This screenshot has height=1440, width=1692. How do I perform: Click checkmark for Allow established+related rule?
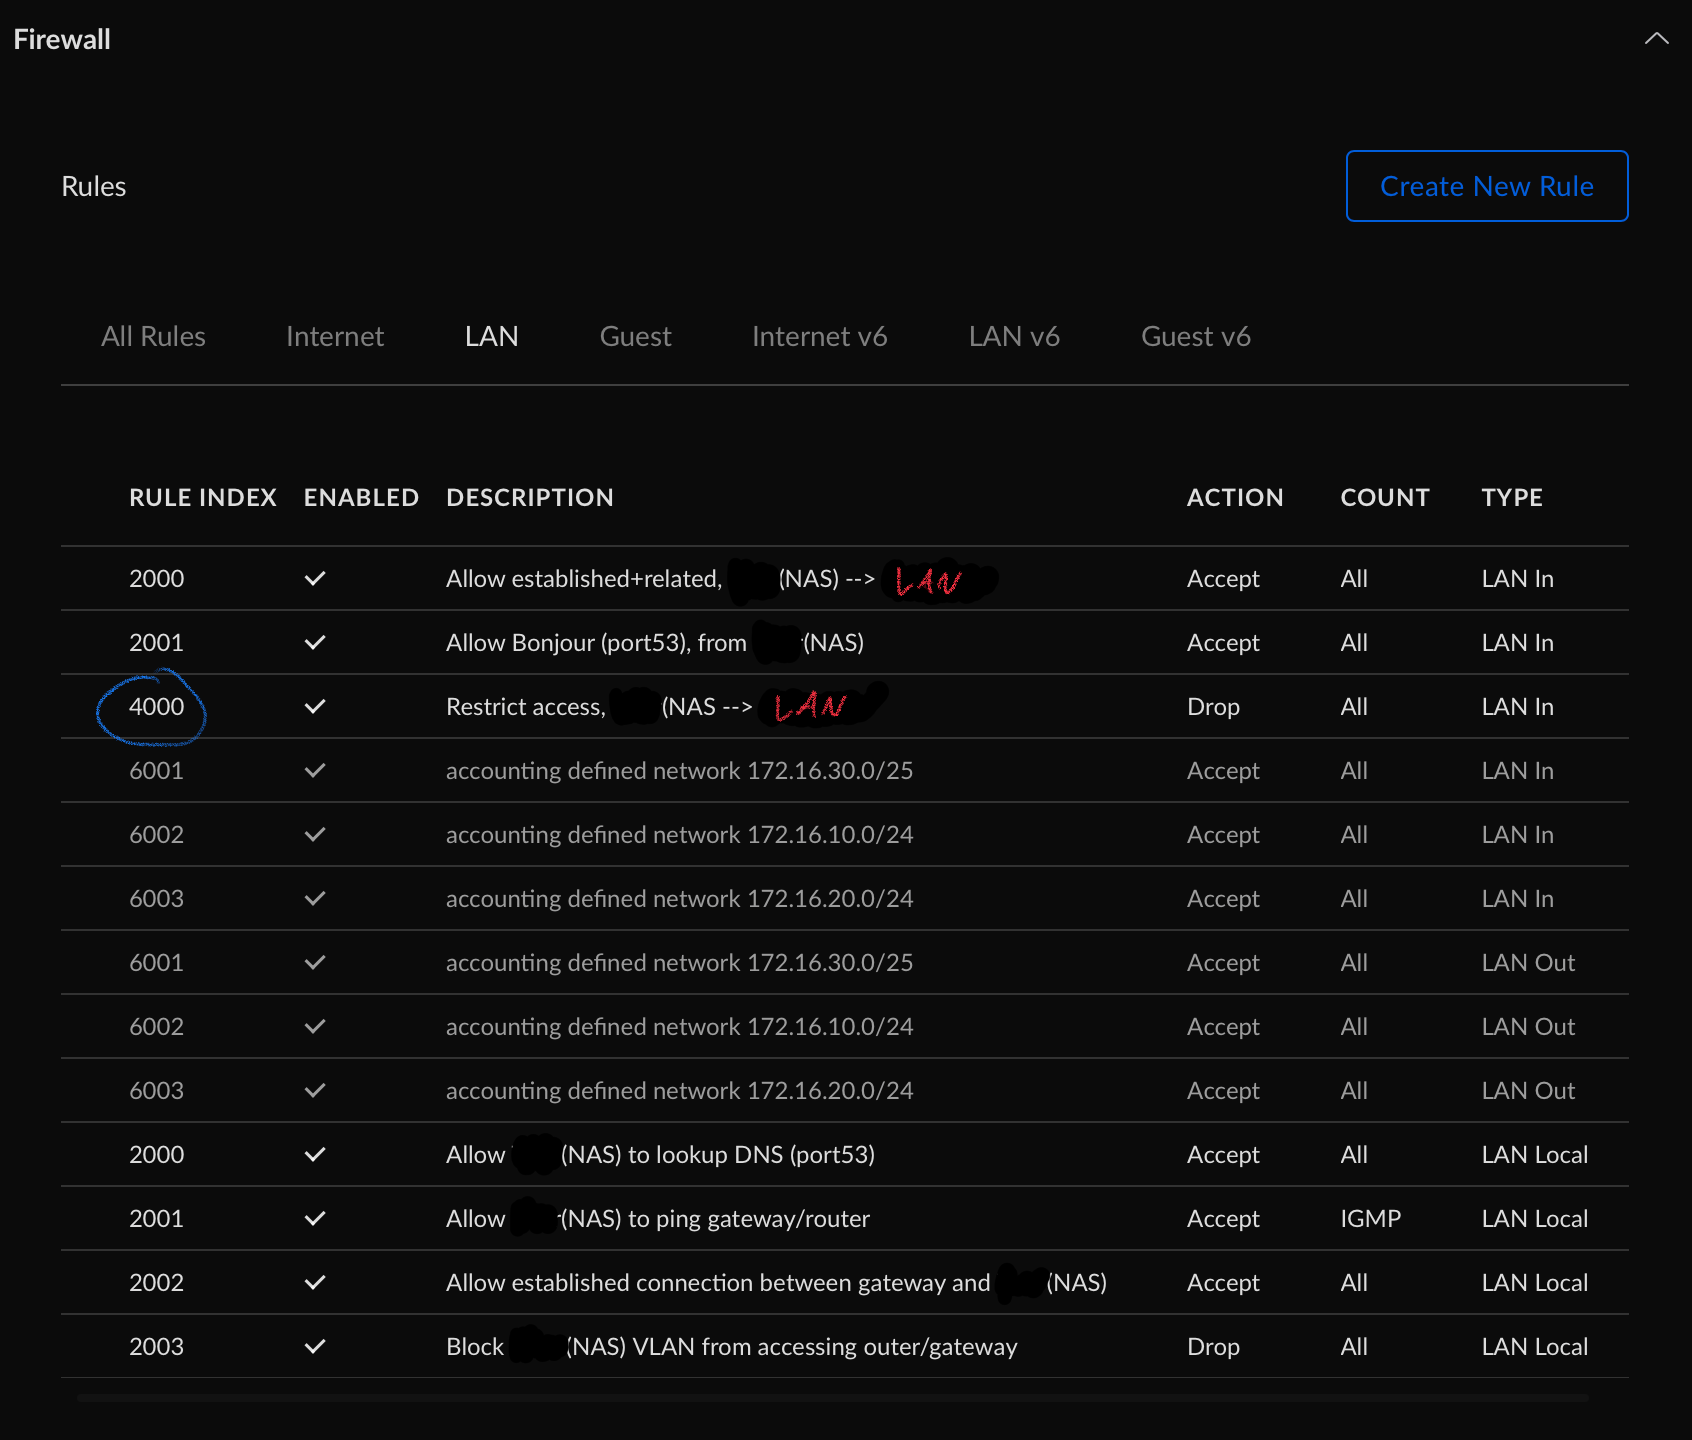click(x=315, y=579)
